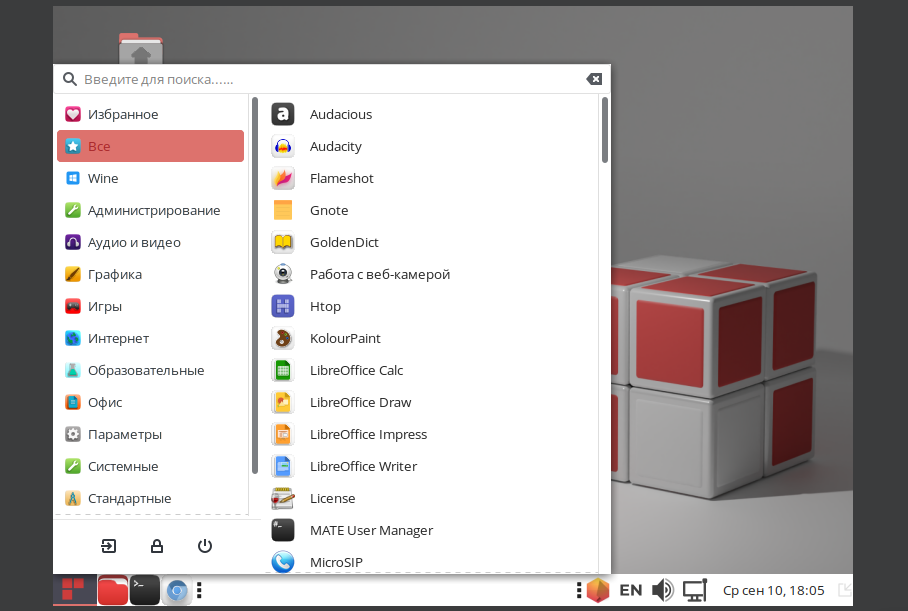Image resolution: width=908 pixels, height=611 pixels.
Task: Launch Htop process viewer
Action: [431, 306]
